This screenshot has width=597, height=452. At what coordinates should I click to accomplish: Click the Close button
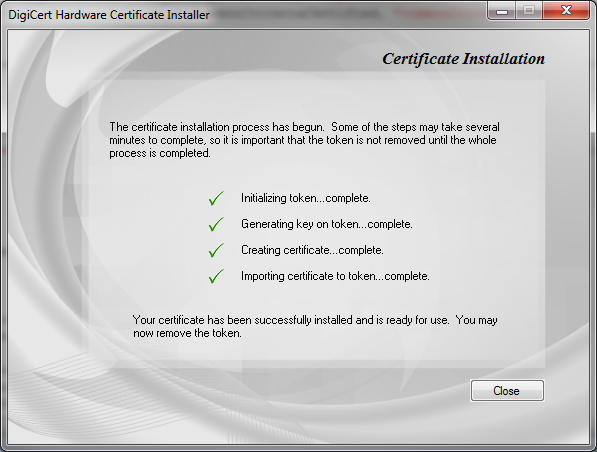click(x=507, y=390)
